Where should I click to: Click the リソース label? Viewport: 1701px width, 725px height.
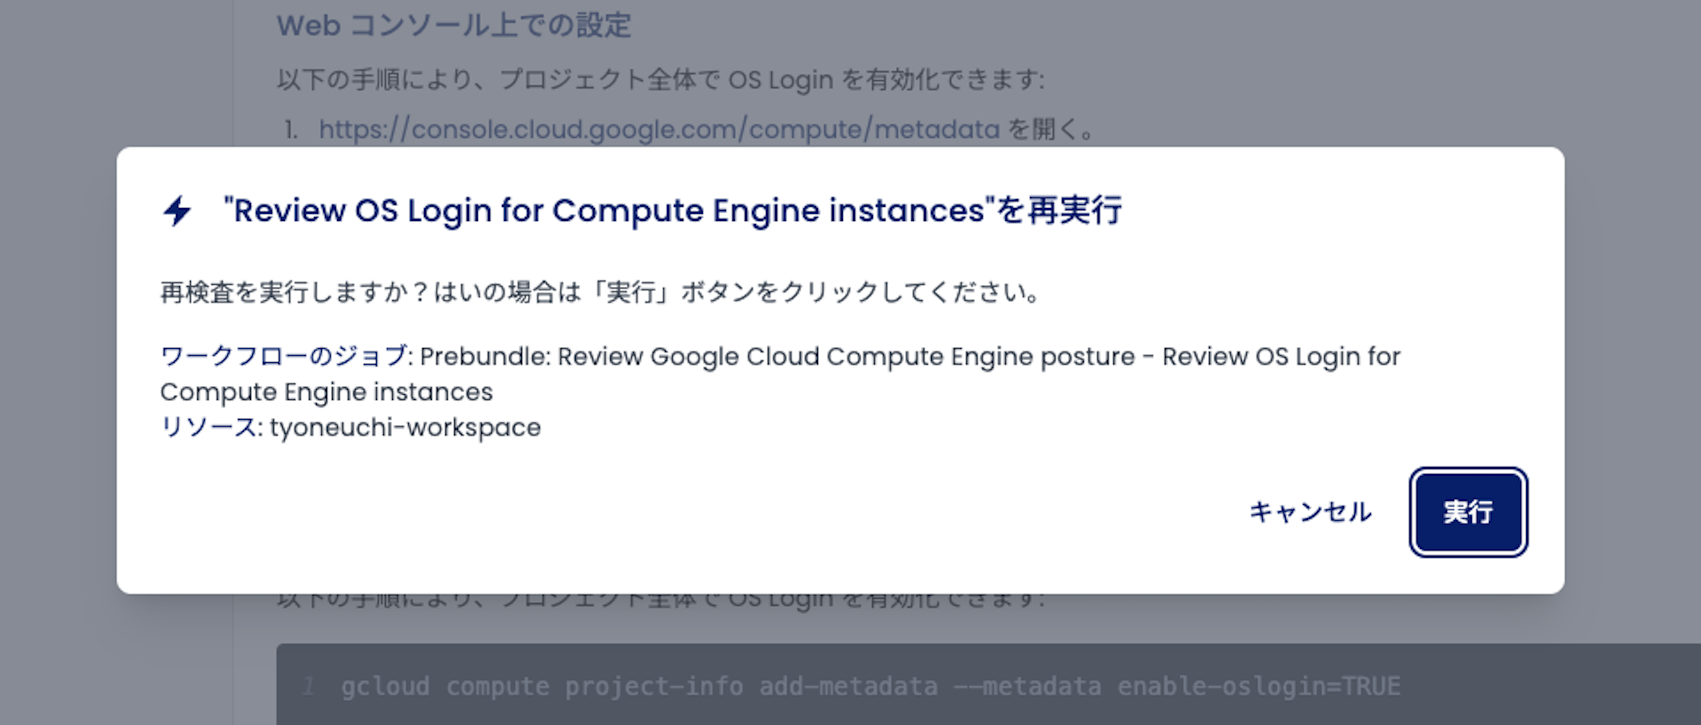point(209,427)
